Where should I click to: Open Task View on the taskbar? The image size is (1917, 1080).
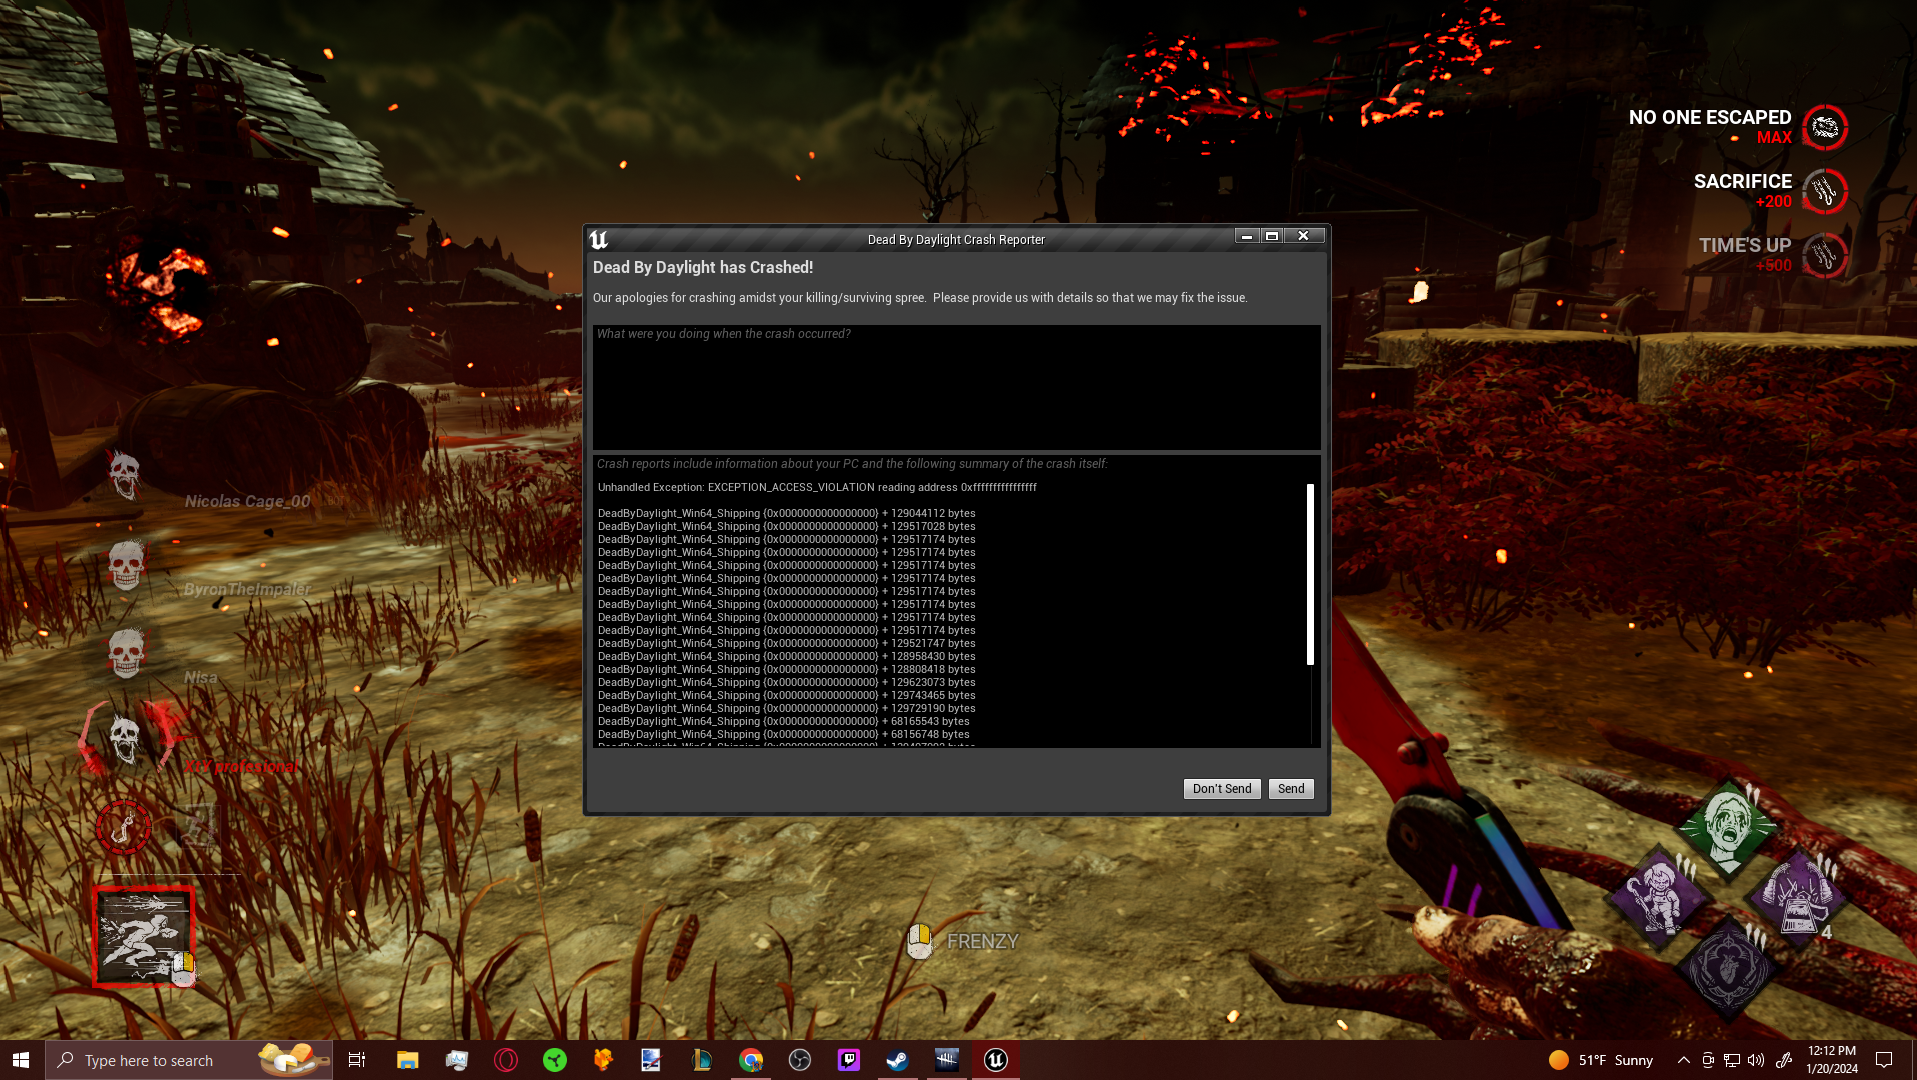[357, 1060]
